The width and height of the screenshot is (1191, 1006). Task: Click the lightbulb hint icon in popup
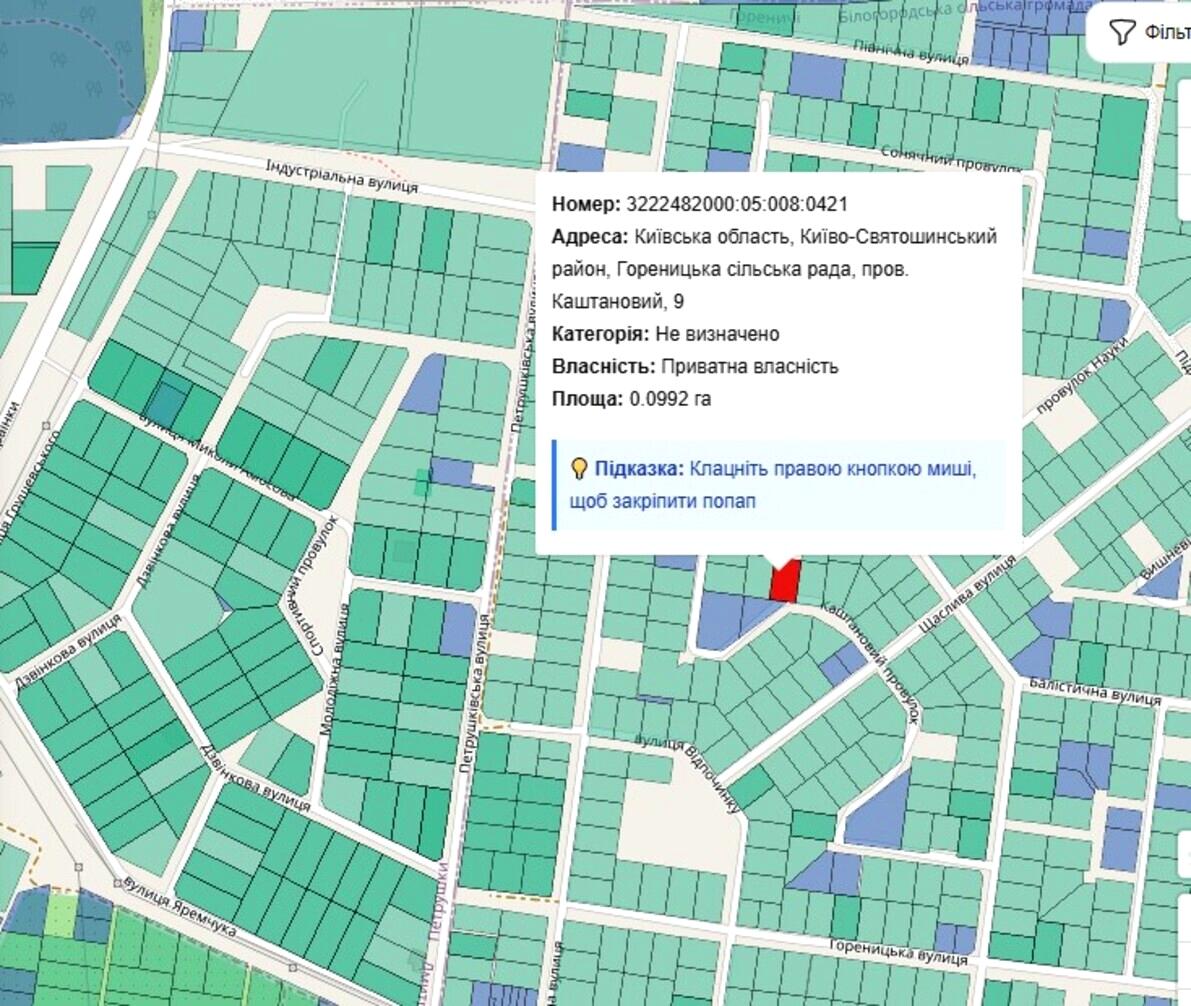578,469
